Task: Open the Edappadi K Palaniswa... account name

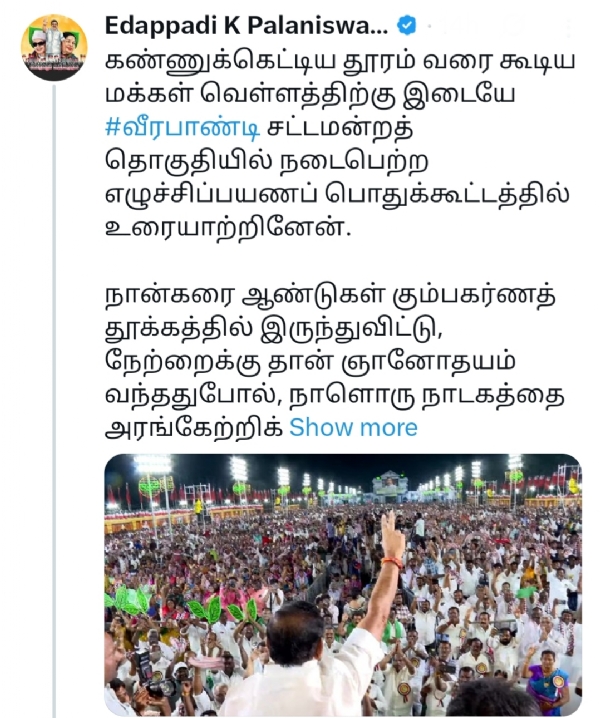Action: 246,26
